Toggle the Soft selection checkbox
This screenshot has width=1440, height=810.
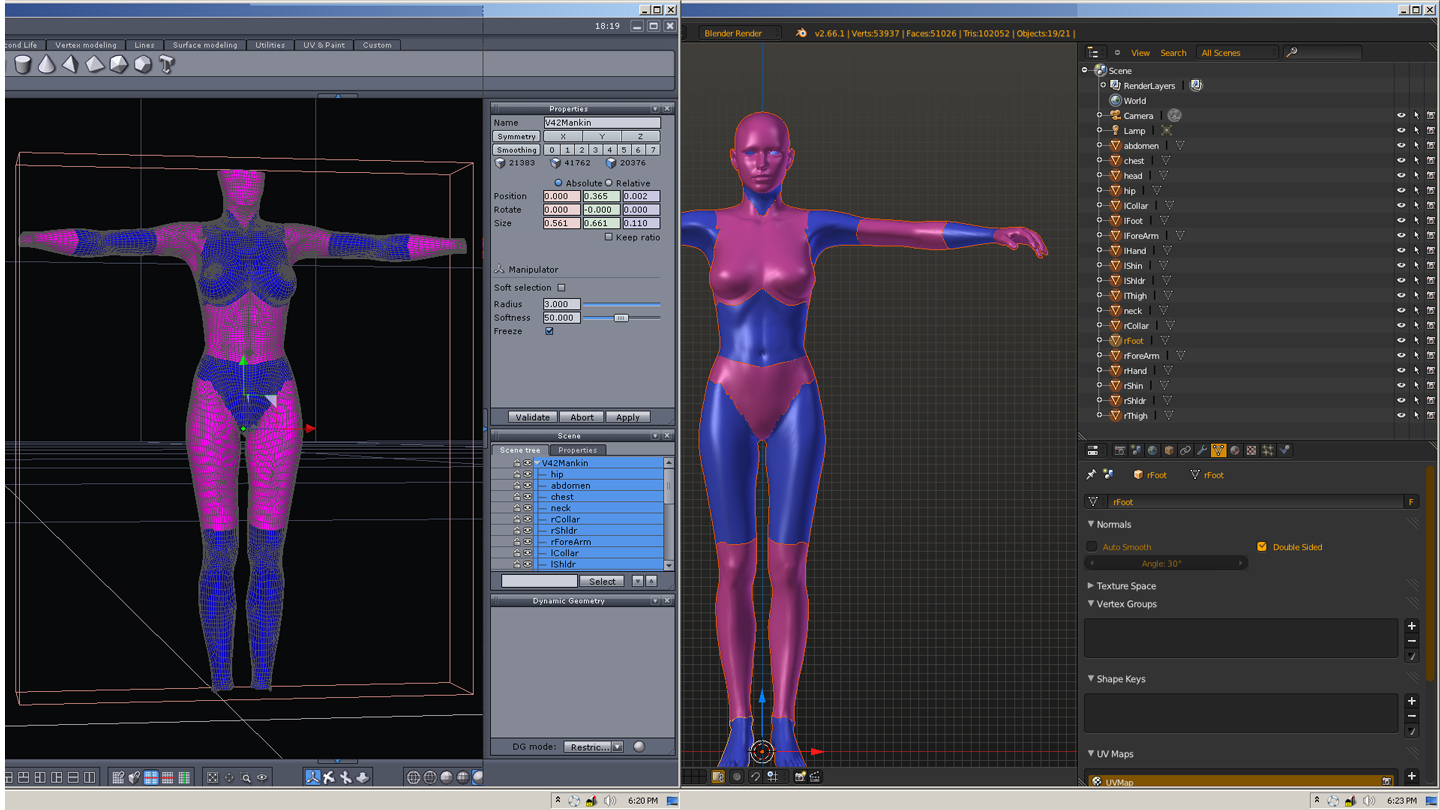[x=561, y=288]
